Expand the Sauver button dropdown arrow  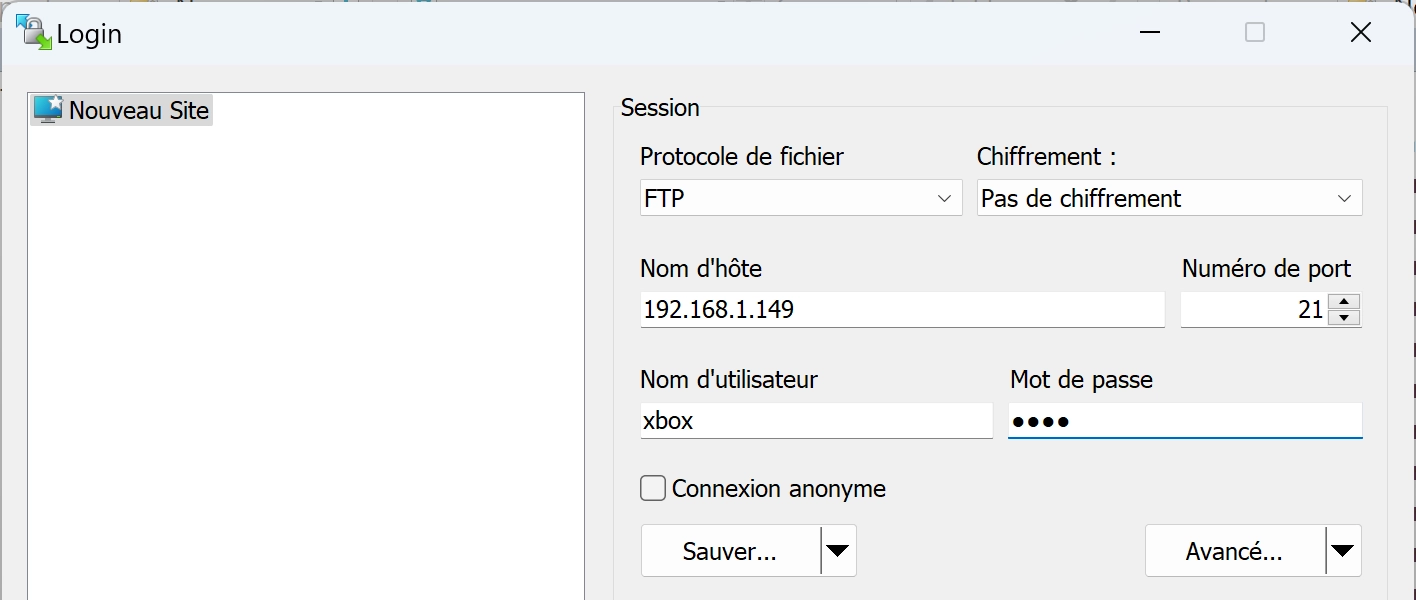(838, 551)
